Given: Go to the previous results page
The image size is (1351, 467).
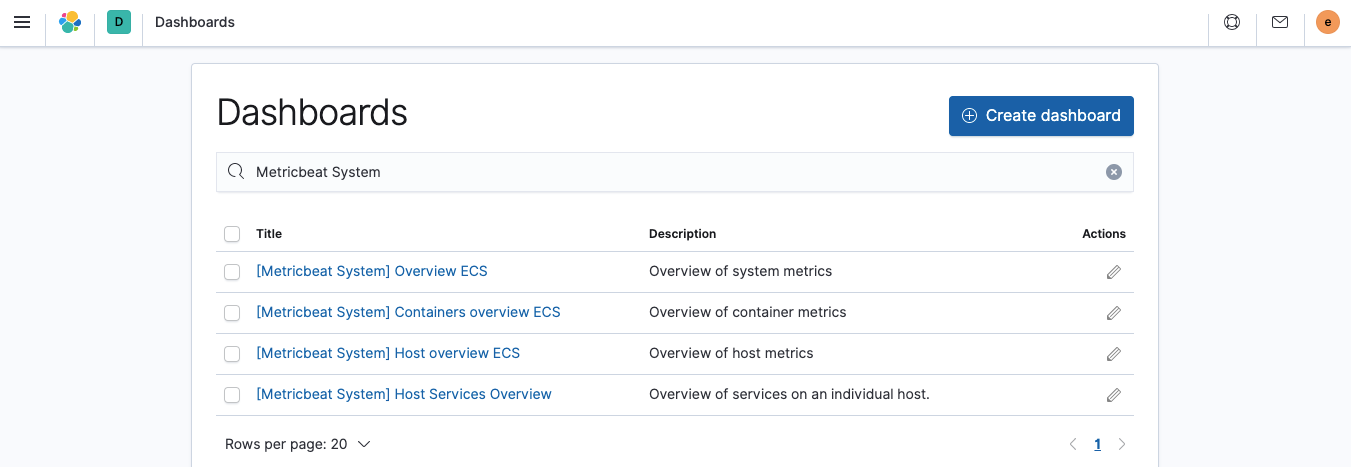Looking at the screenshot, I should (1073, 444).
